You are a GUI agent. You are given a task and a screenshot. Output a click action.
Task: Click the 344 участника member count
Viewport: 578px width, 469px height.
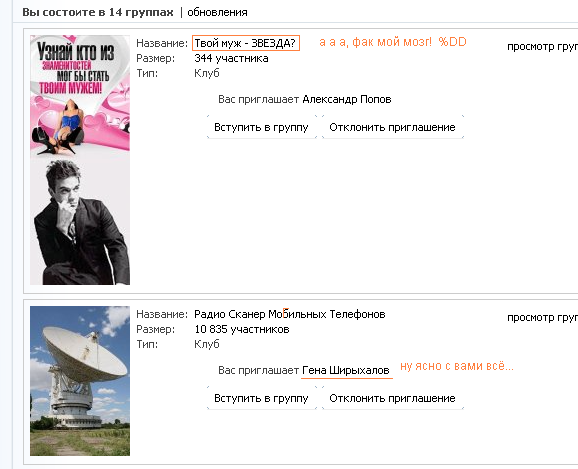click(231, 58)
